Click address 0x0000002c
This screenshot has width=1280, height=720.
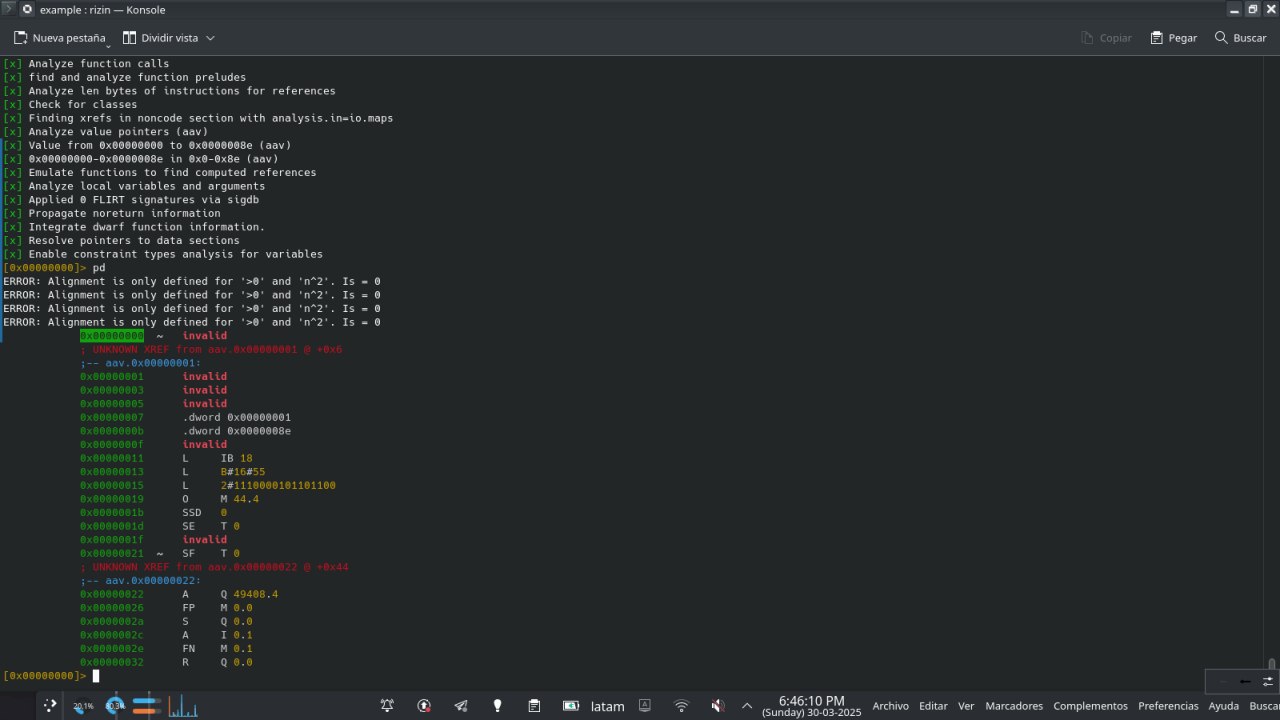(x=112, y=635)
